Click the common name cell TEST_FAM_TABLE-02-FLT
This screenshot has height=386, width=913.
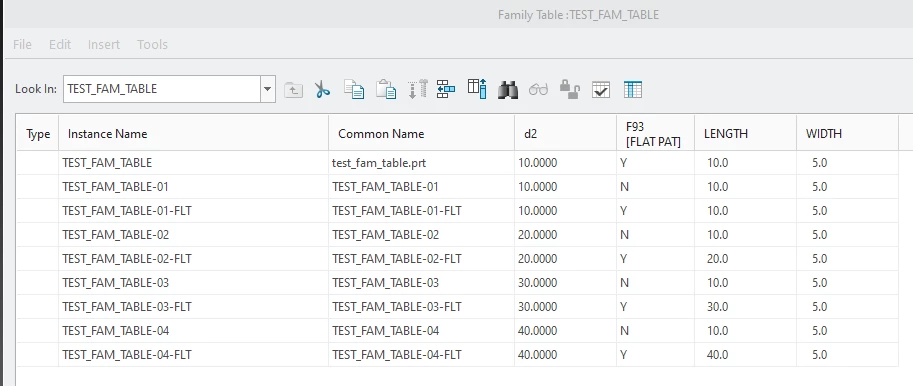coord(422,258)
